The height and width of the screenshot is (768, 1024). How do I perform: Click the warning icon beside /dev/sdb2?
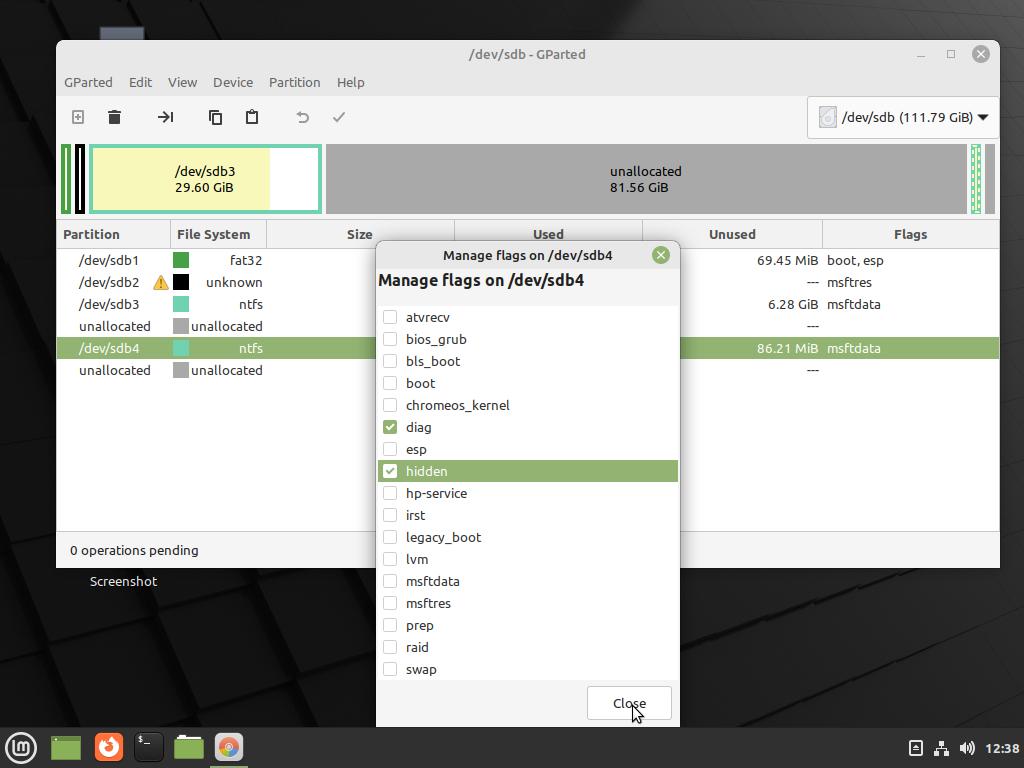tap(160, 283)
